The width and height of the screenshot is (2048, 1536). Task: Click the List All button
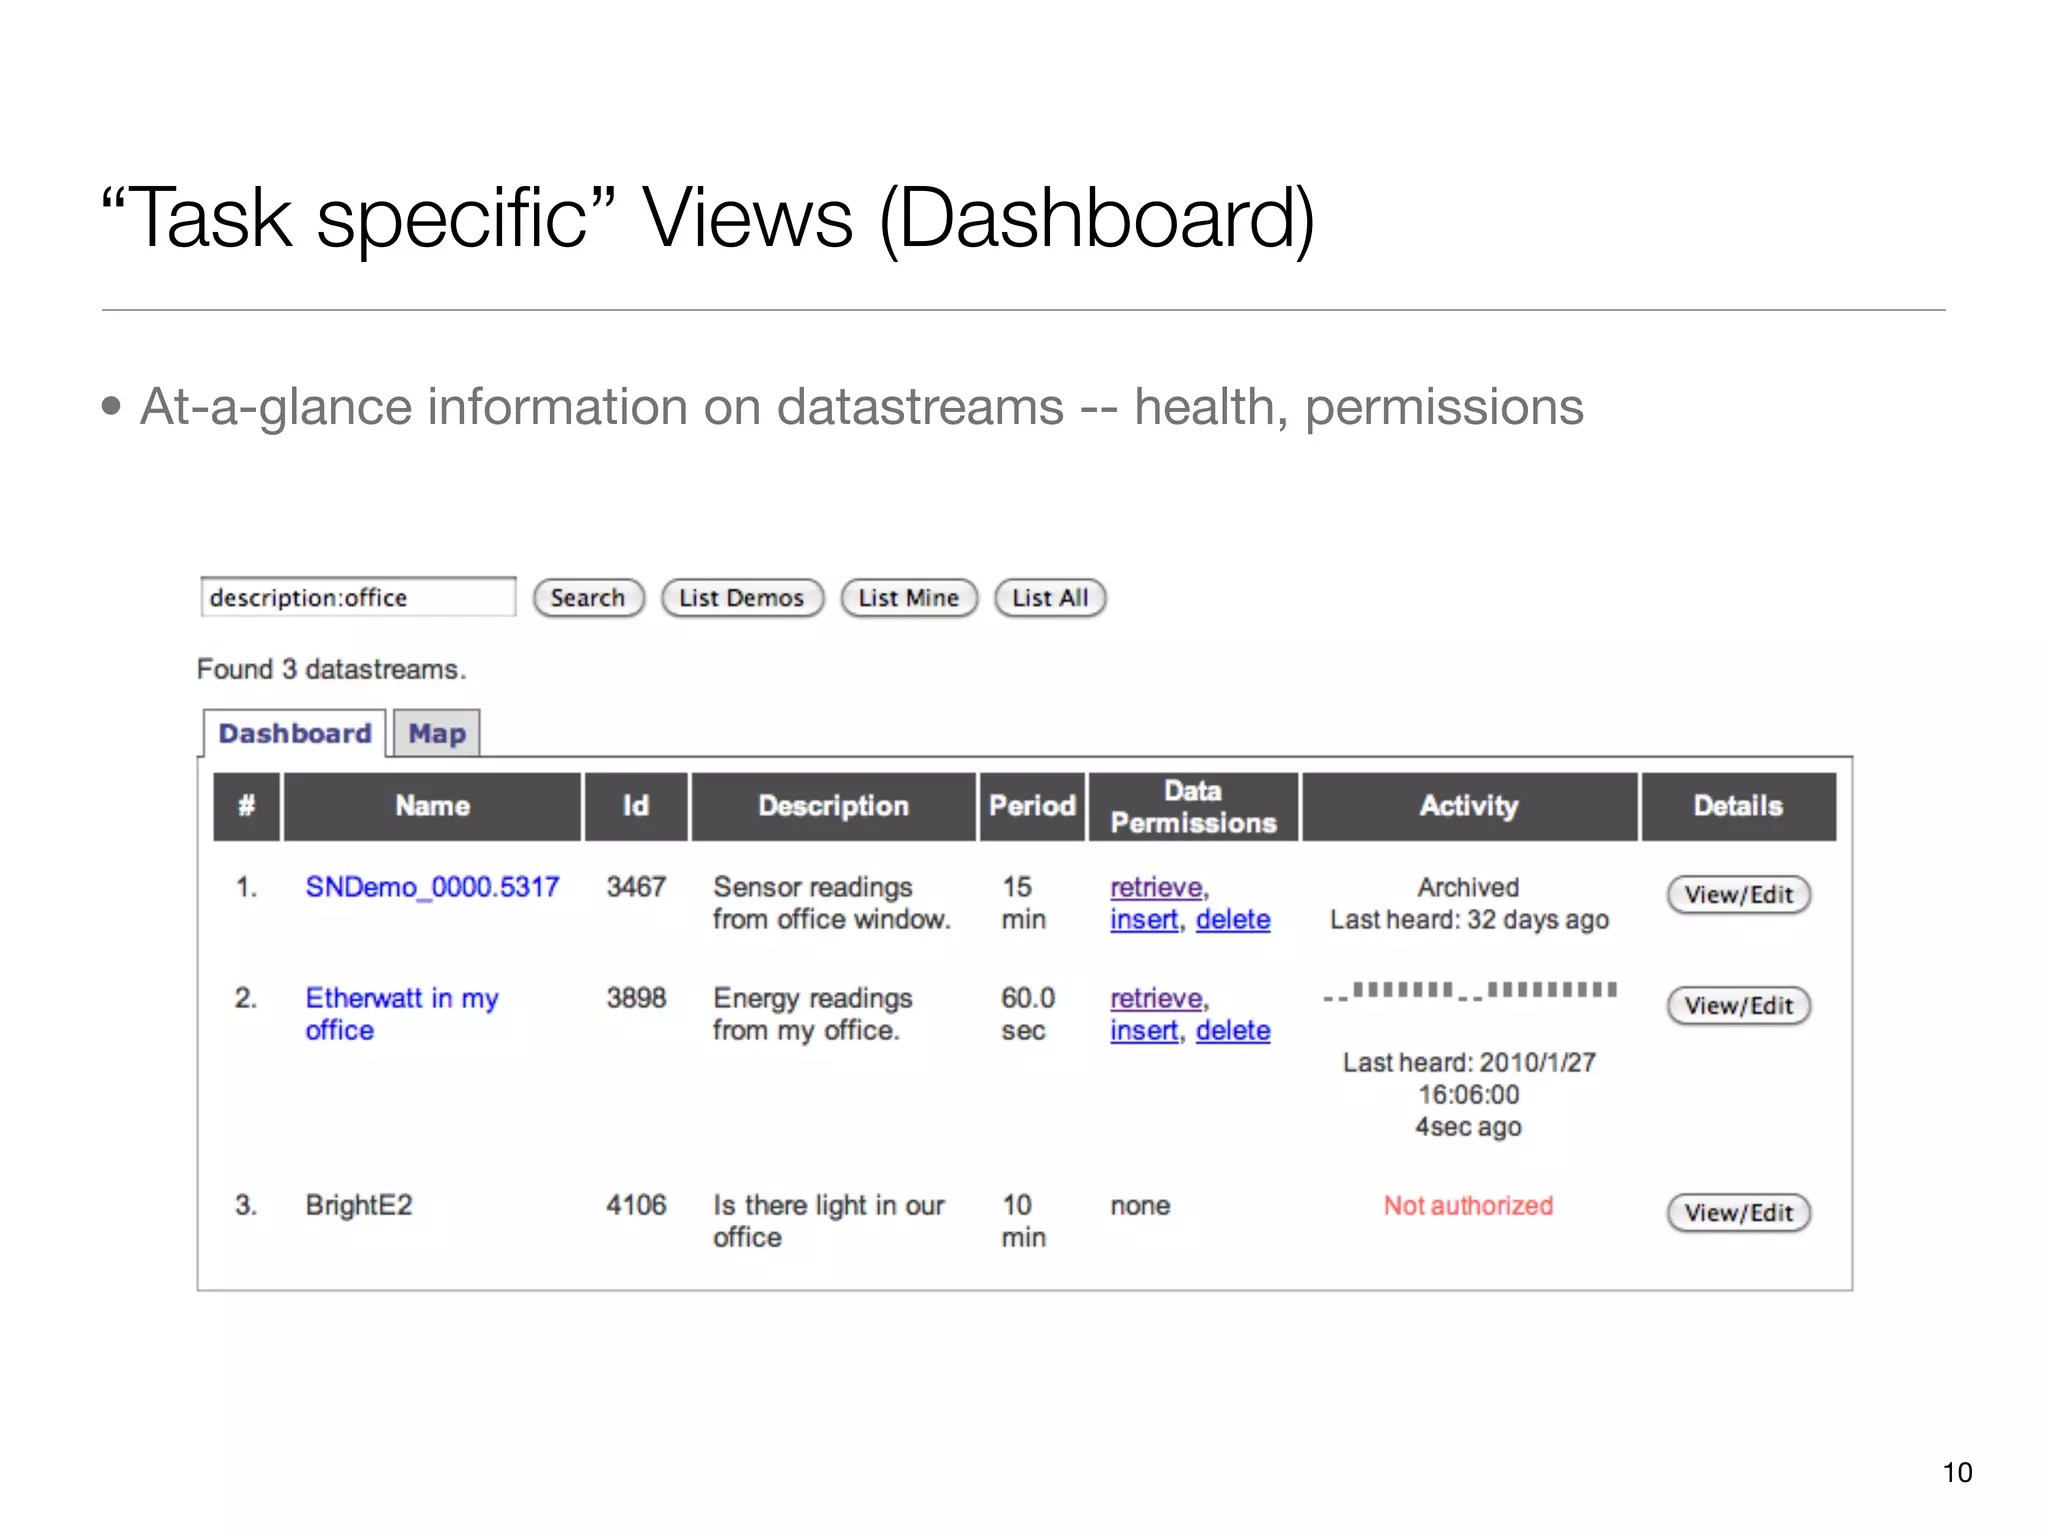pos(1048,597)
